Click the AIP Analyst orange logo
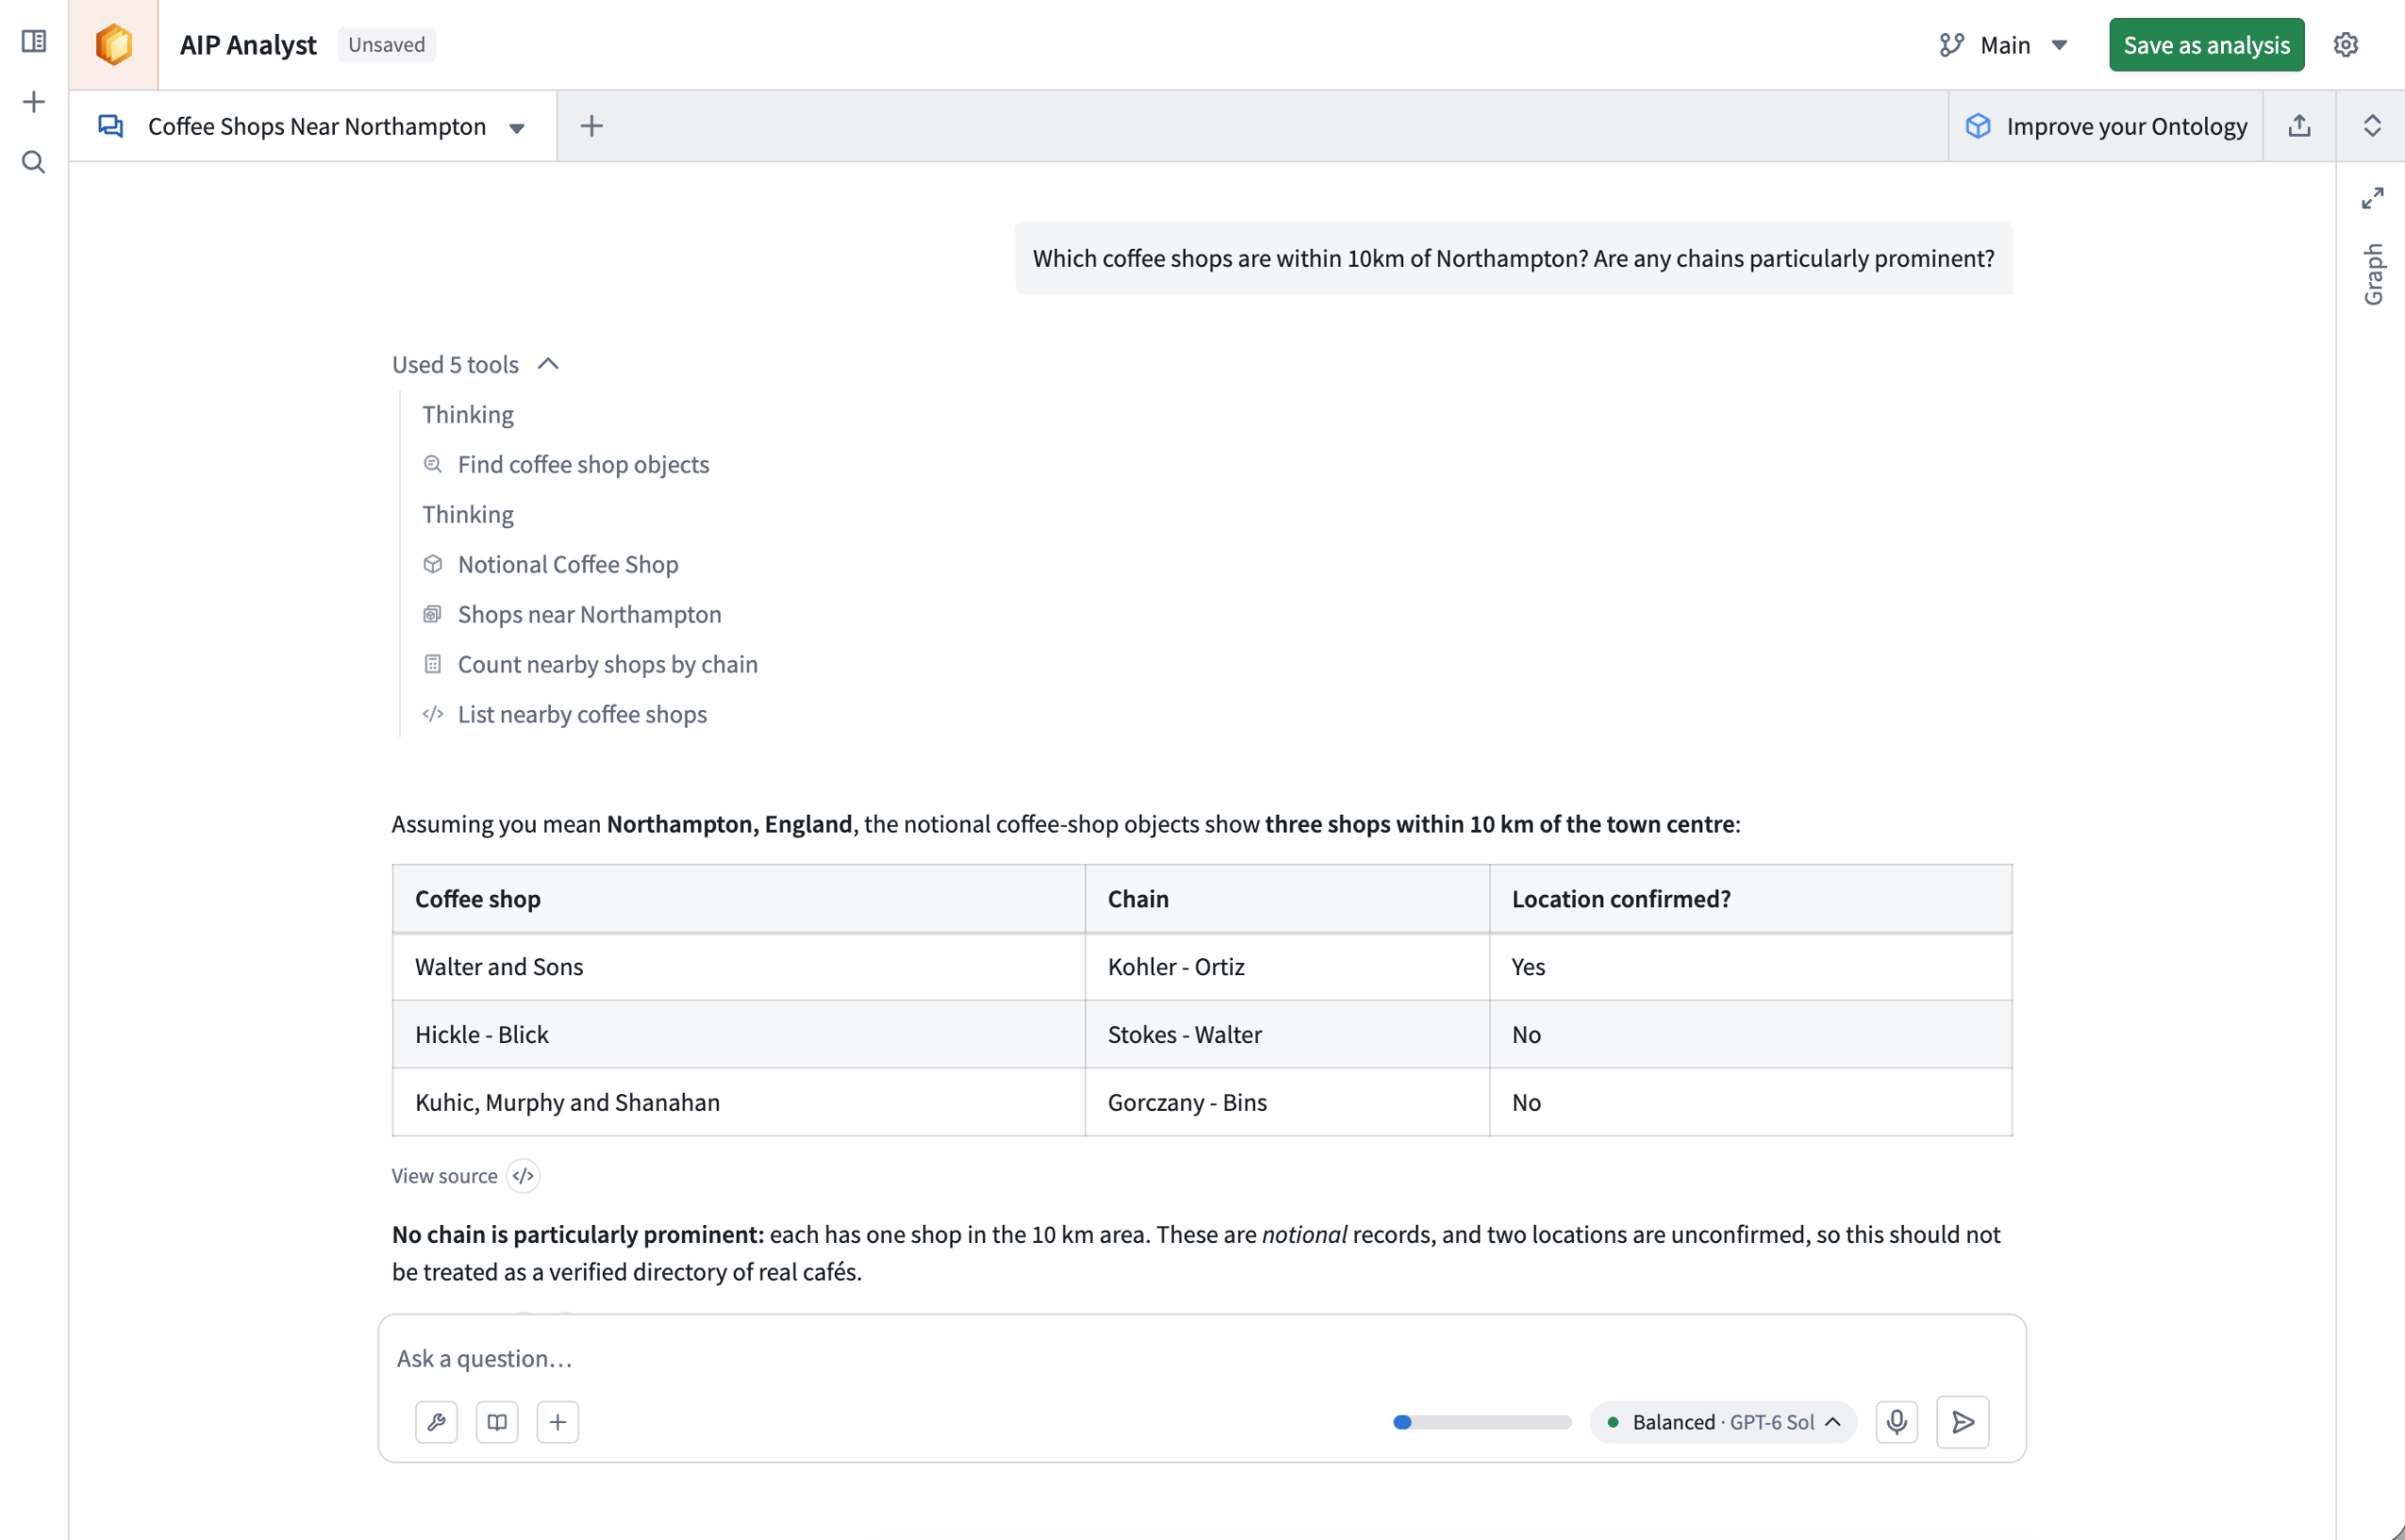The height and width of the screenshot is (1540, 2405). tap(114, 45)
